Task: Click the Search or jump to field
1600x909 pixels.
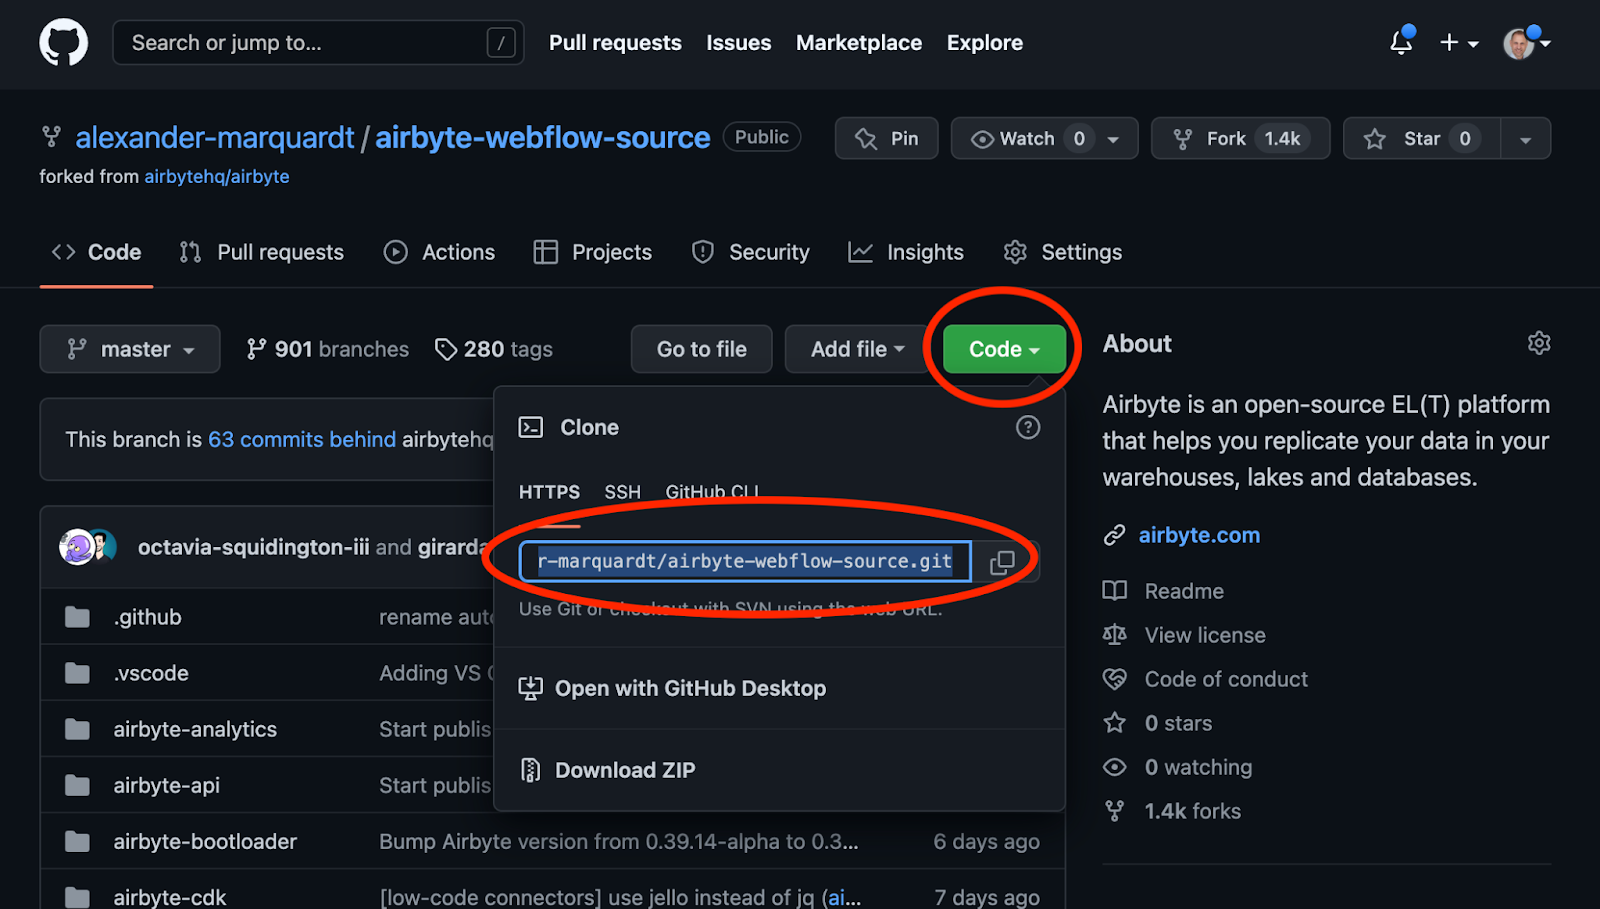Action: click(300, 42)
